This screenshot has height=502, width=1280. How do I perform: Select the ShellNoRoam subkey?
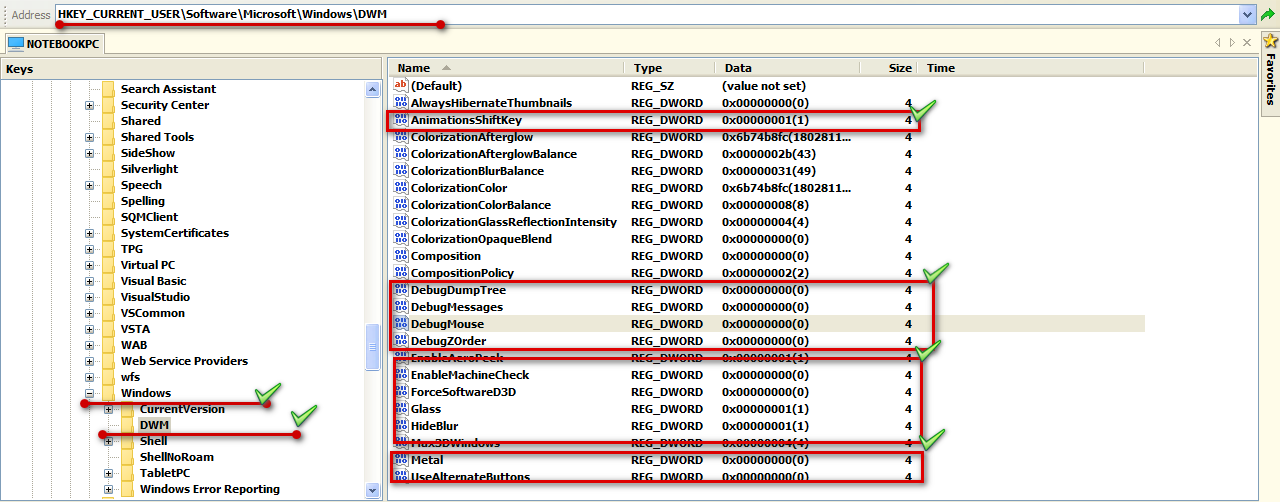coord(176,457)
